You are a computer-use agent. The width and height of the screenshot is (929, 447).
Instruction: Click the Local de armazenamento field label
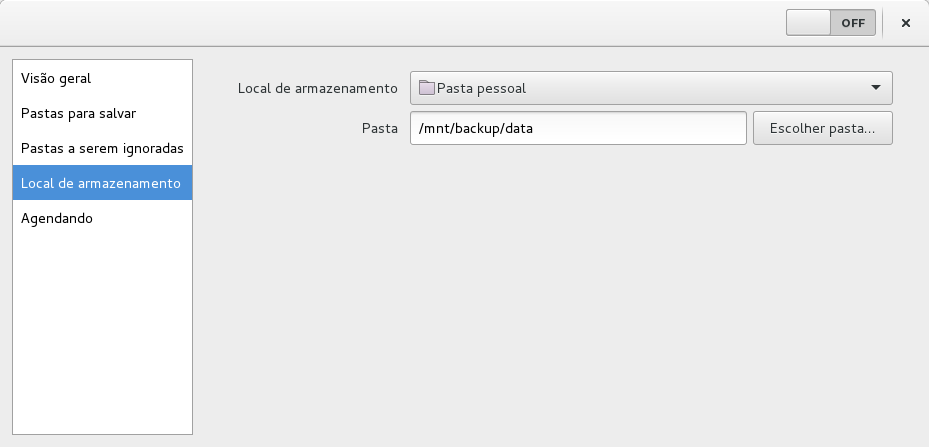[318, 88]
